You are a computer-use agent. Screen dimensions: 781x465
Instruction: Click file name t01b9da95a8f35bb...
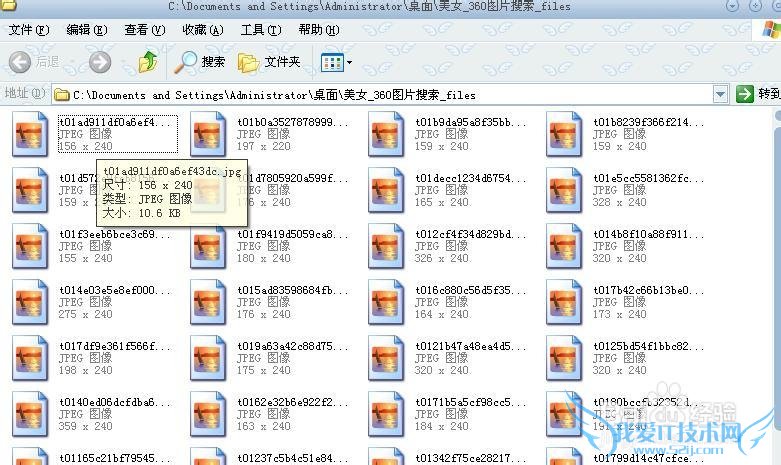[471, 122]
